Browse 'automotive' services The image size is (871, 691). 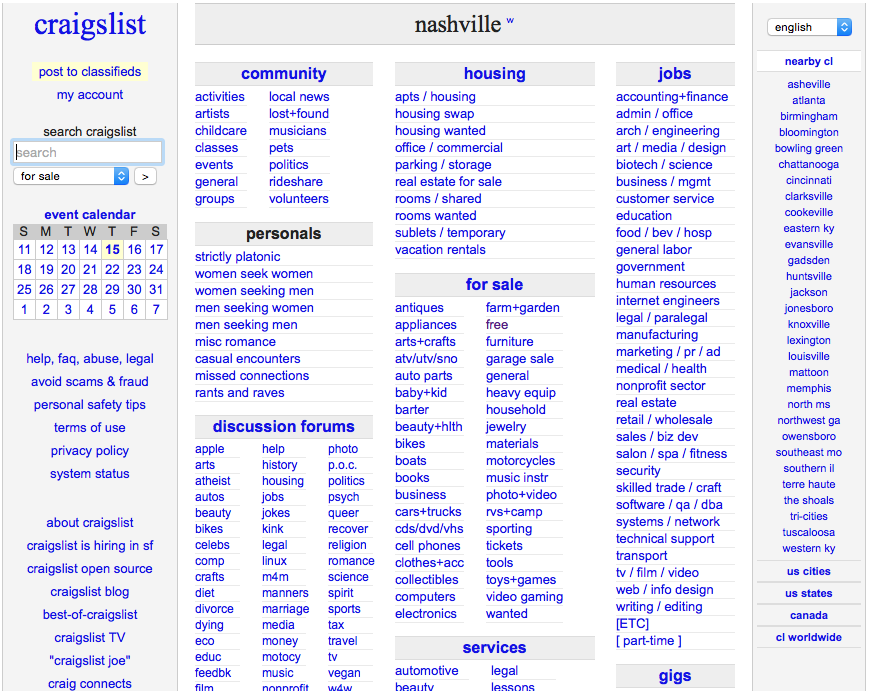[427, 671]
